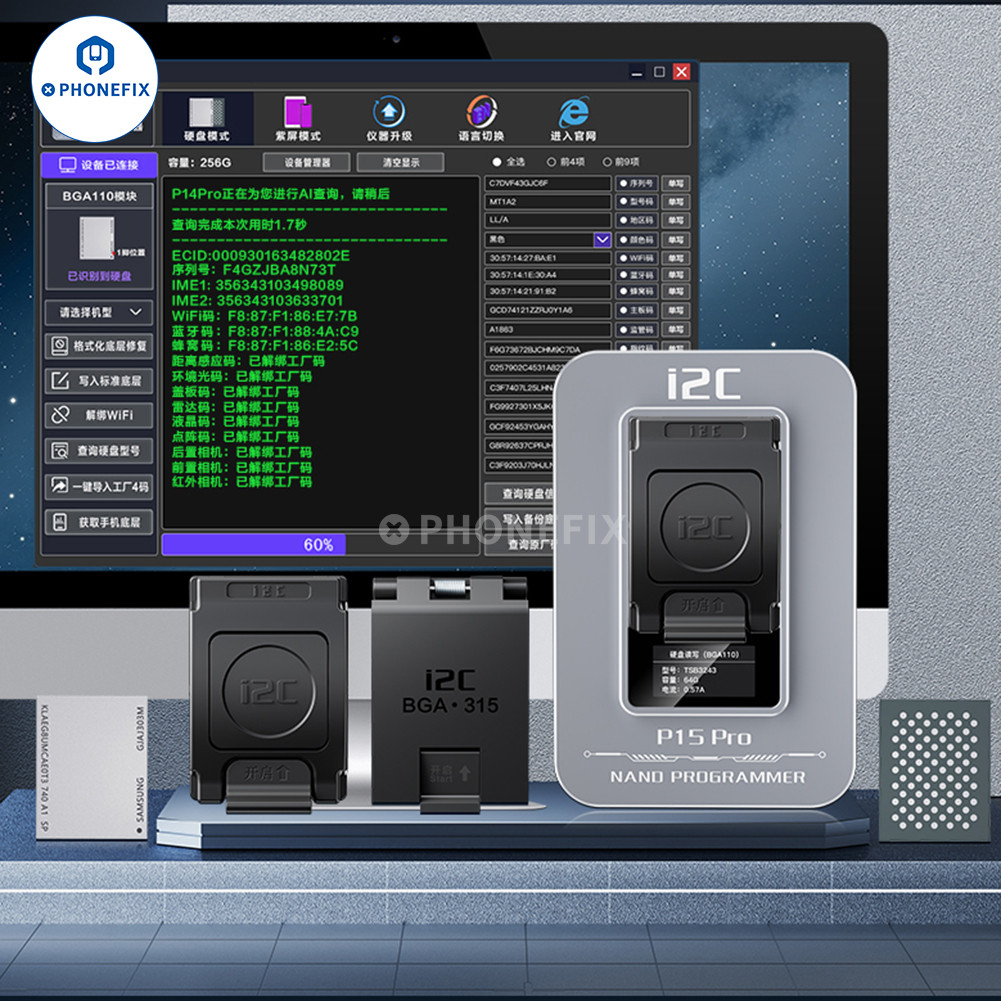Open 硬盘模式 hard disk mode
Screen dimensions: 1001x1001
coord(207,118)
